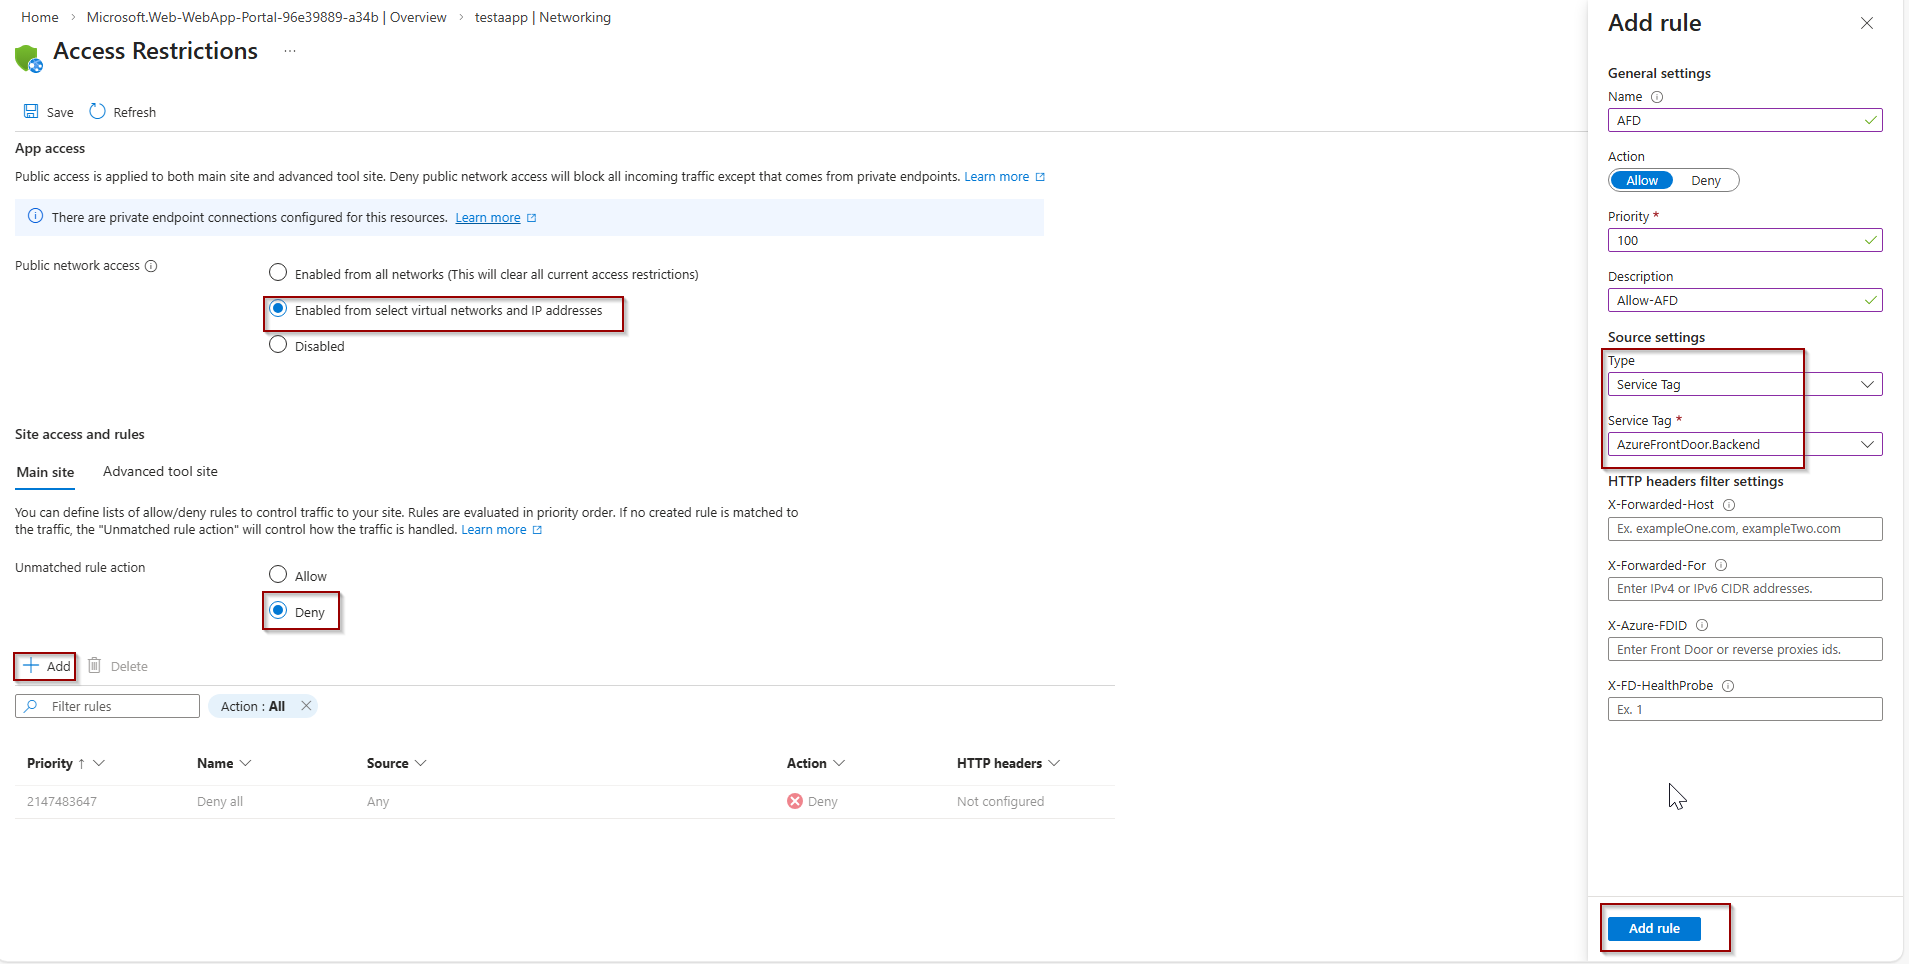Open the ellipsis menu beside Access Restrictions

tap(290, 51)
